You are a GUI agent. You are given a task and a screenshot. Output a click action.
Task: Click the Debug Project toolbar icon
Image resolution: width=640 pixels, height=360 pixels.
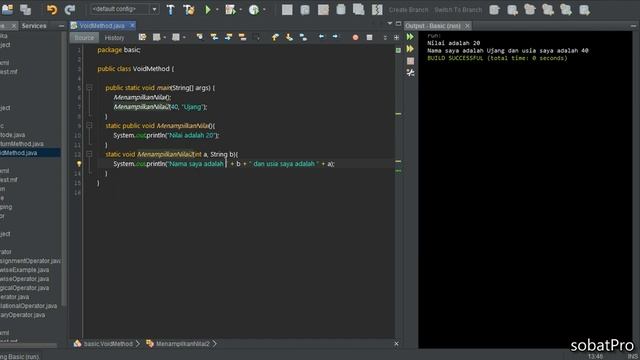coord(230,9)
